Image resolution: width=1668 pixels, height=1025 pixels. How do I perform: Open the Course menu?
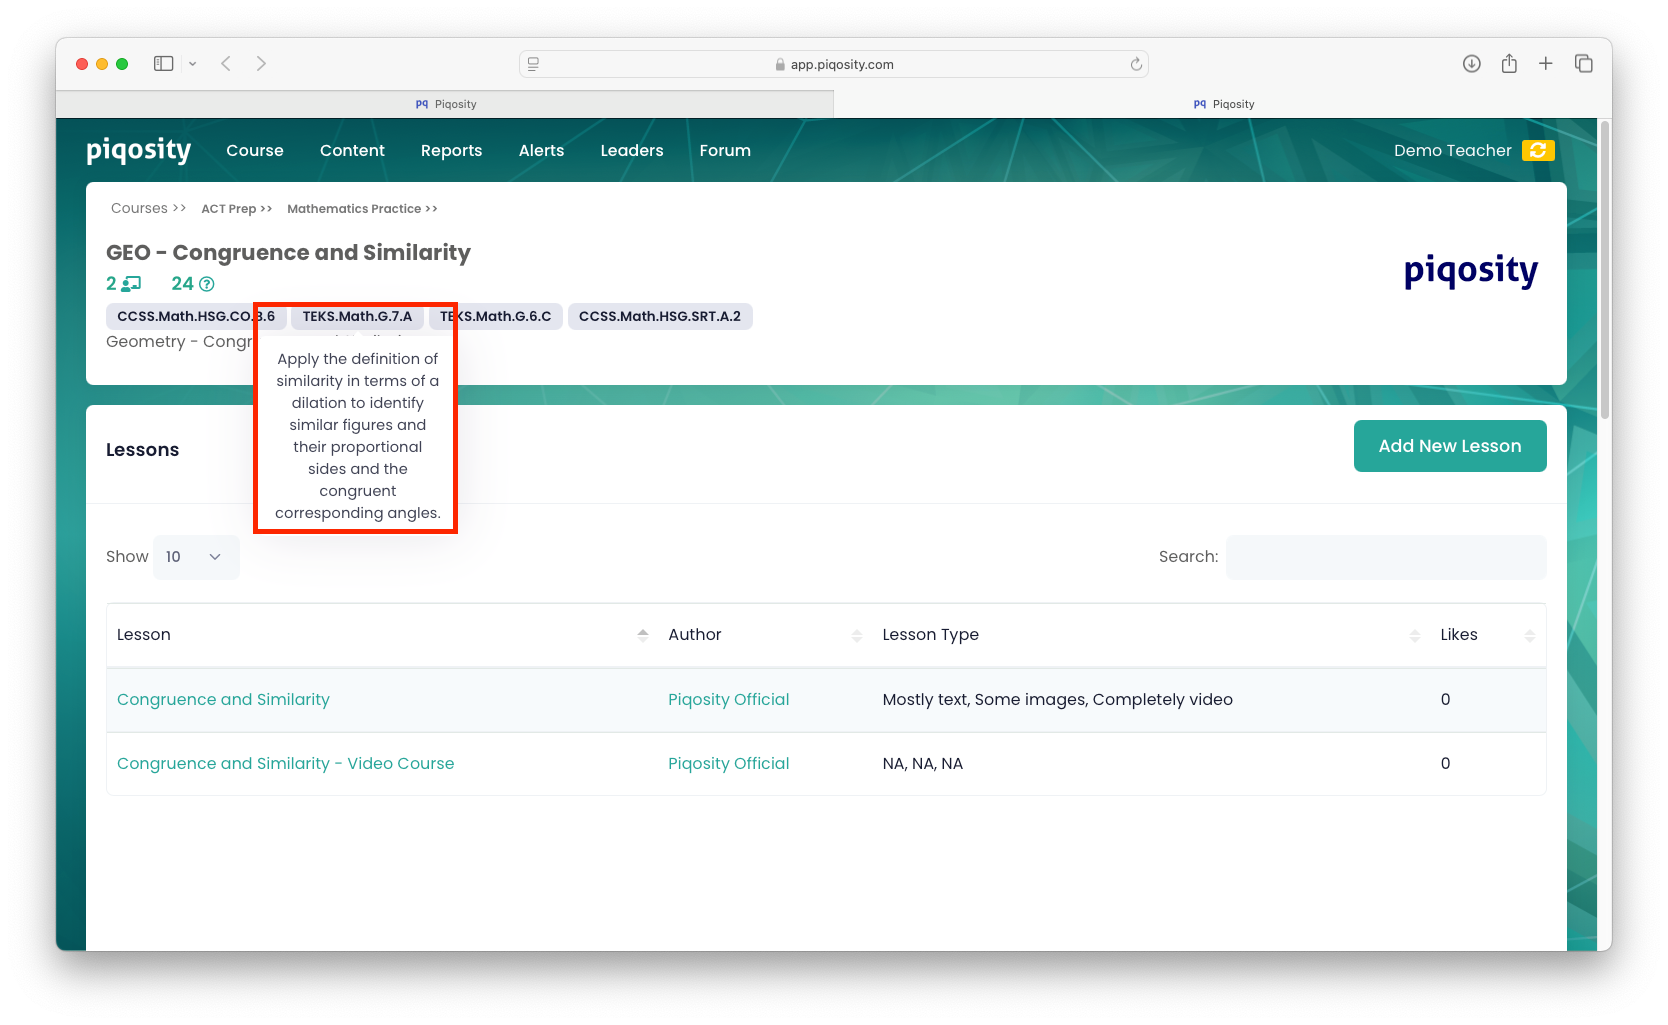255,150
